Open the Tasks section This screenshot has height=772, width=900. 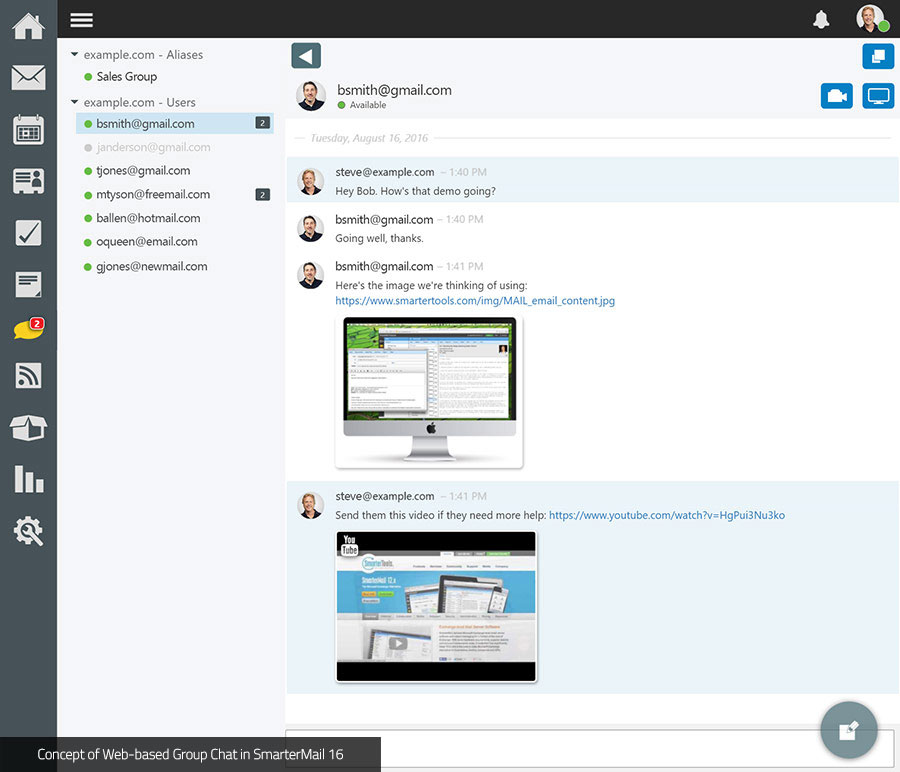click(x=27, y=233)
